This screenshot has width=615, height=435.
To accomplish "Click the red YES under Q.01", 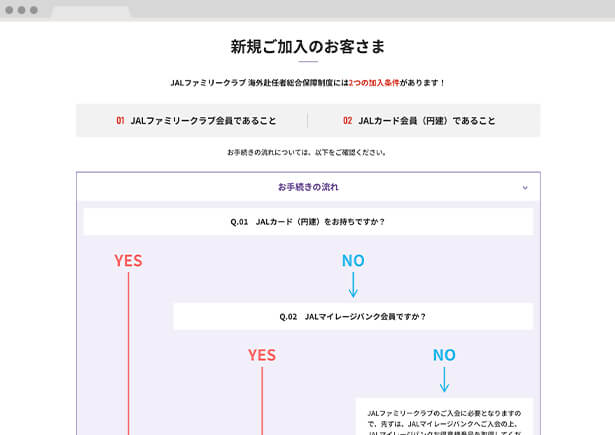I will 128,260.
